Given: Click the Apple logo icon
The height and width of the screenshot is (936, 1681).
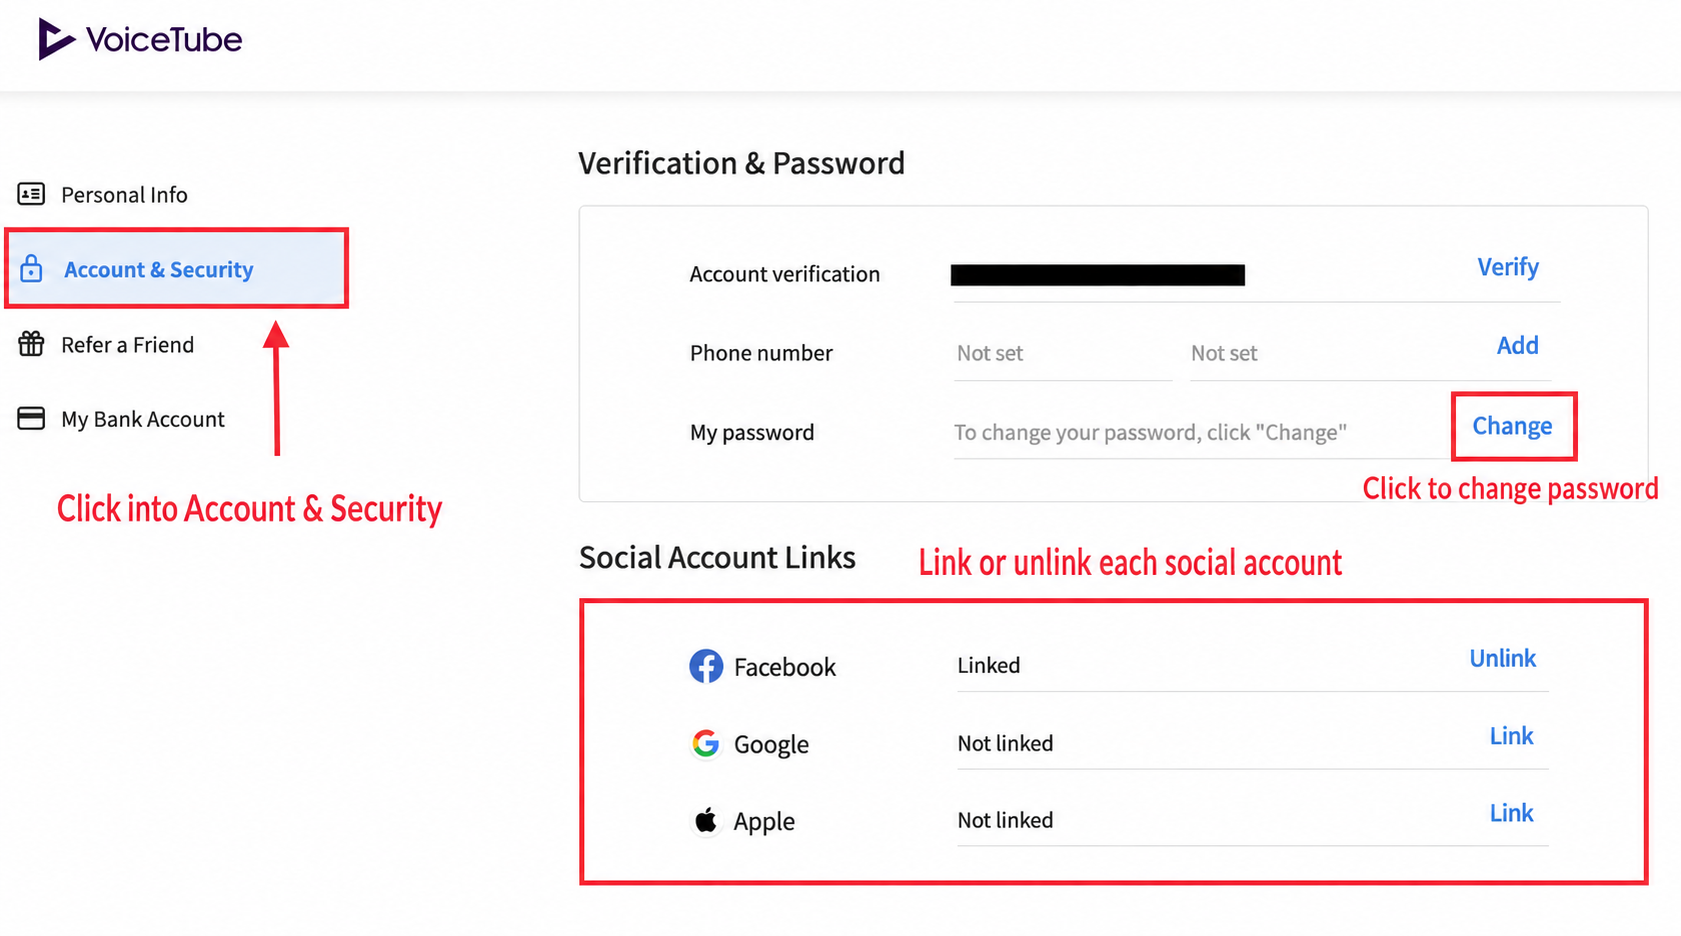Looking at the screenshot, I should [706, 820].
